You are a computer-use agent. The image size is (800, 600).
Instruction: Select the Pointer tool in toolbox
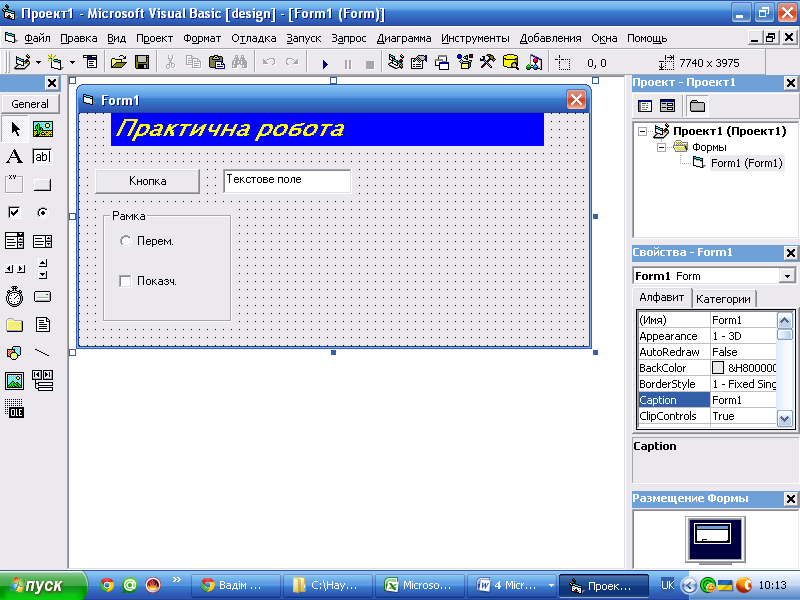tap(15, 129)
